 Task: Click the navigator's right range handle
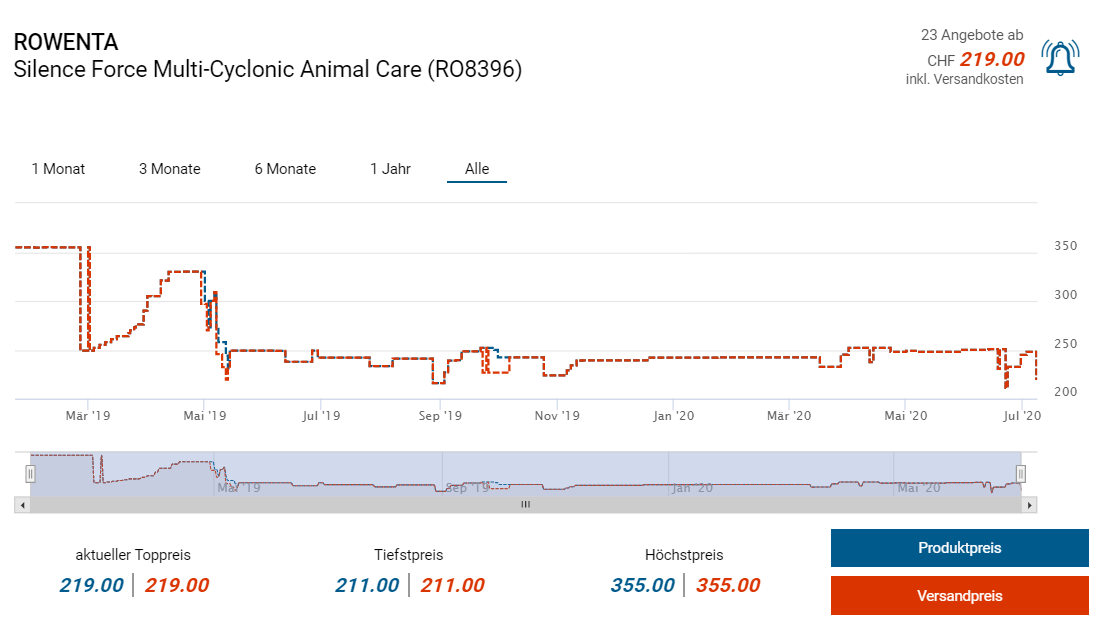pyautogui.click(x=1021, y=474)
